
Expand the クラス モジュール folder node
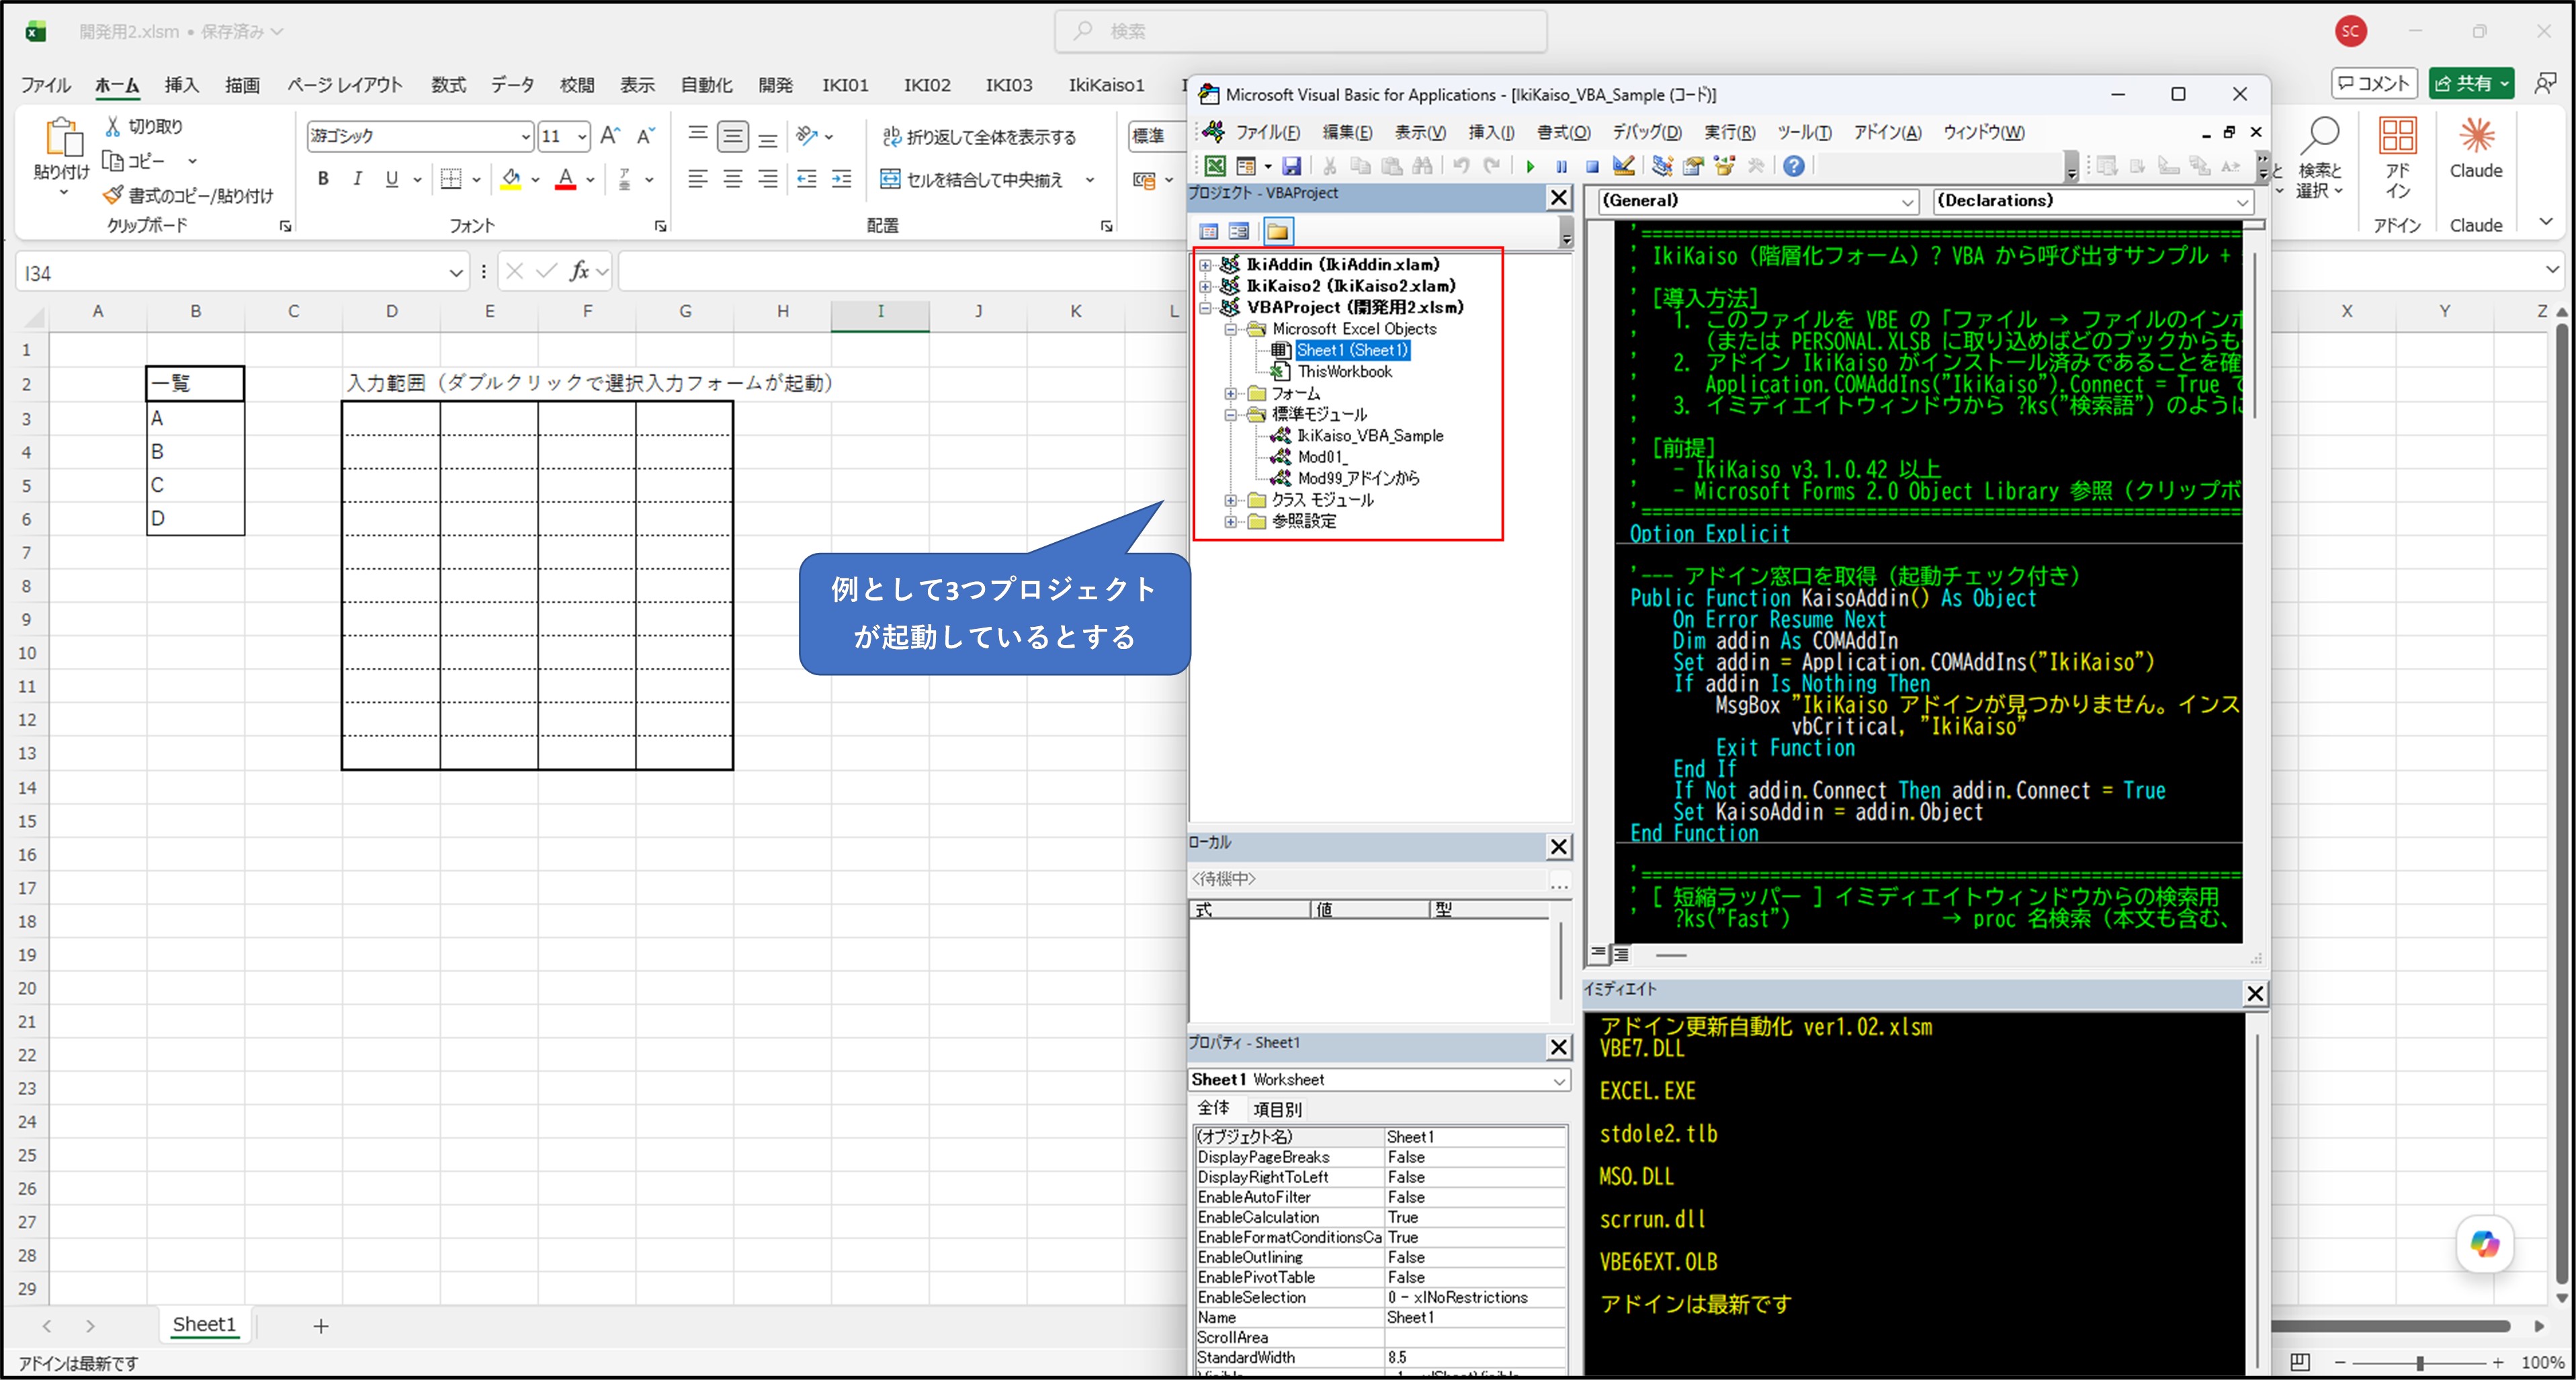tap(1231, 500)
